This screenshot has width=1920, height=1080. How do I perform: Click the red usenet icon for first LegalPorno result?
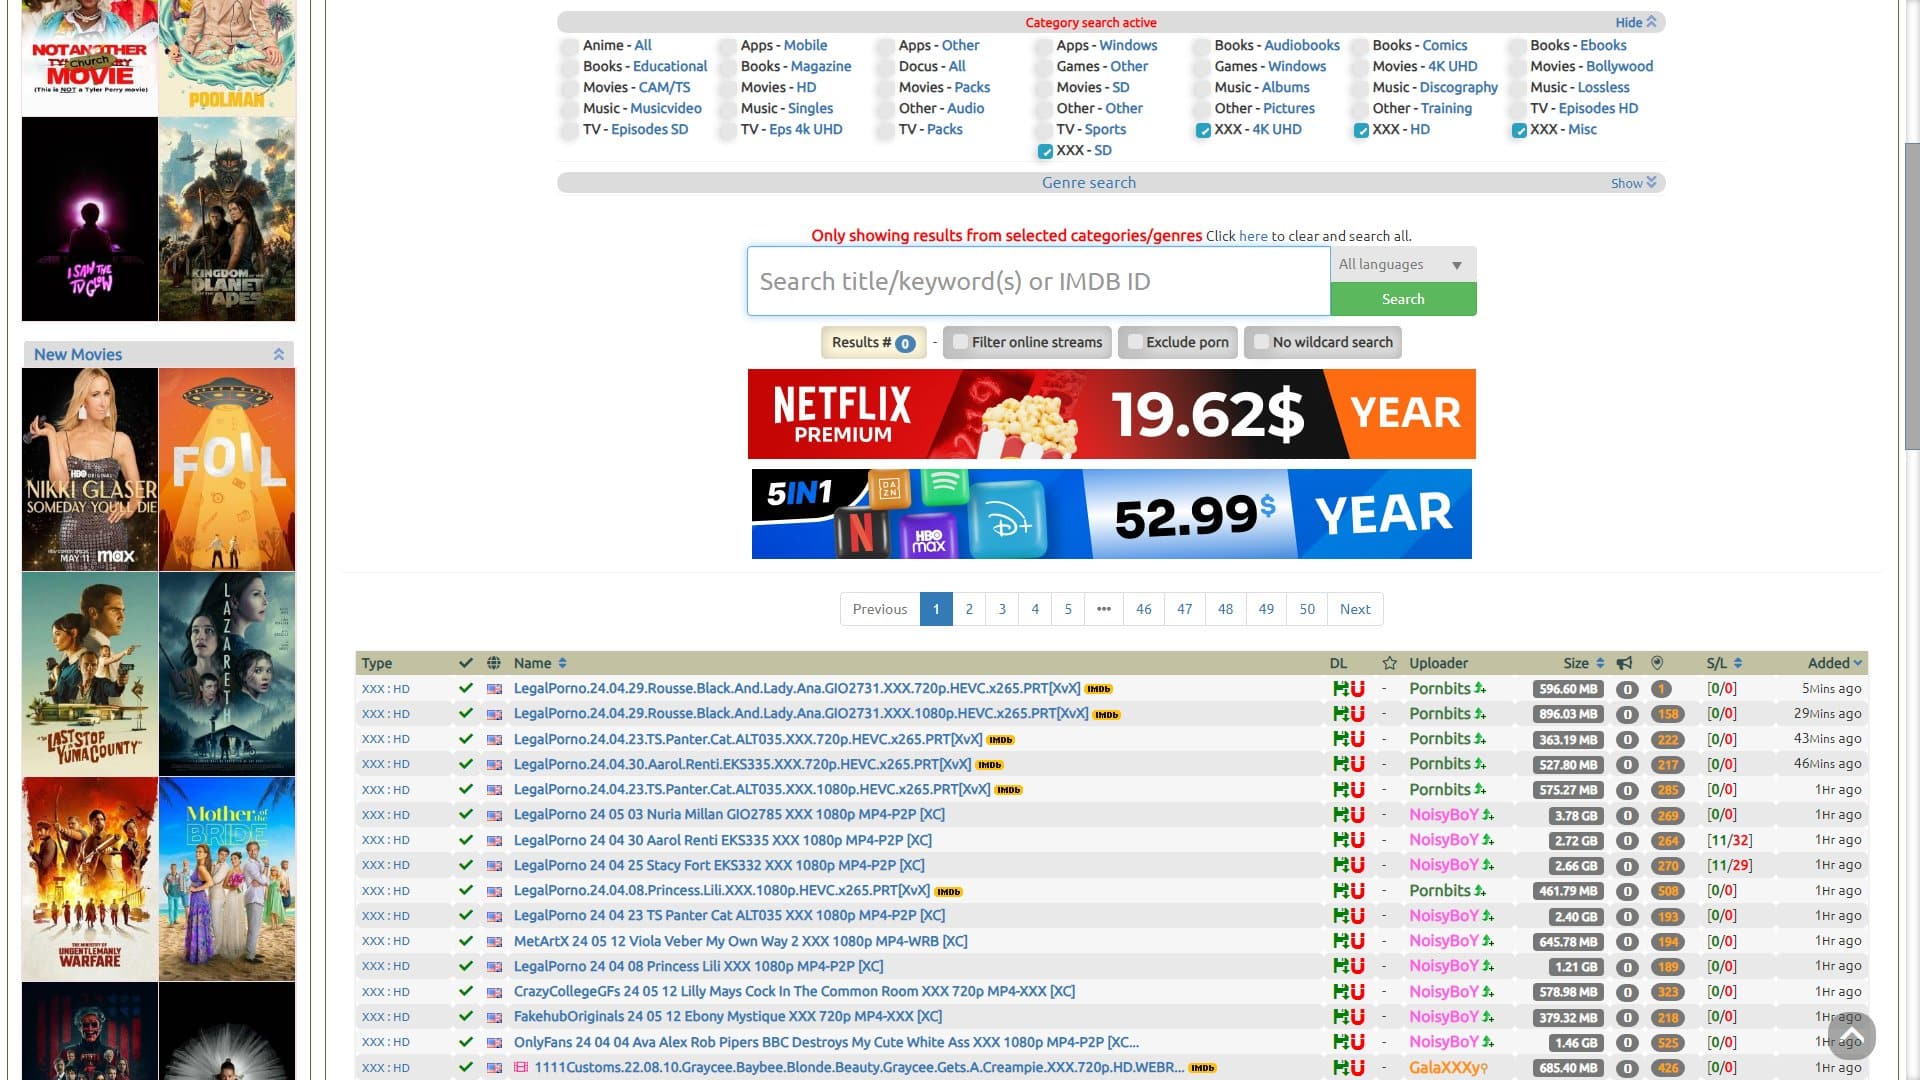[1358, 688]
